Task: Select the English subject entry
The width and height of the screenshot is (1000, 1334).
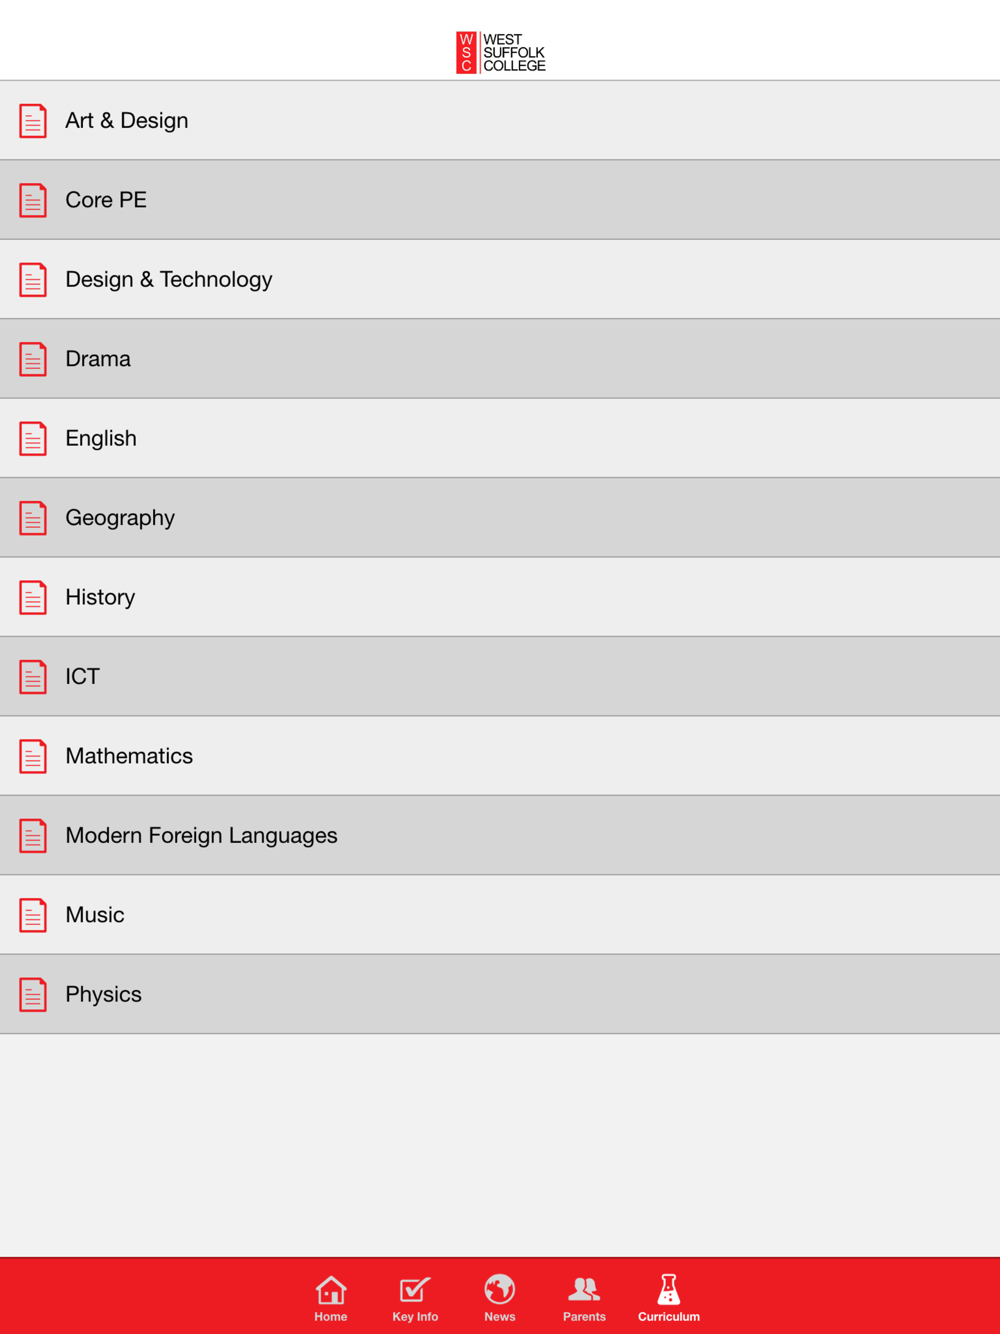Action: pos(500,438)
